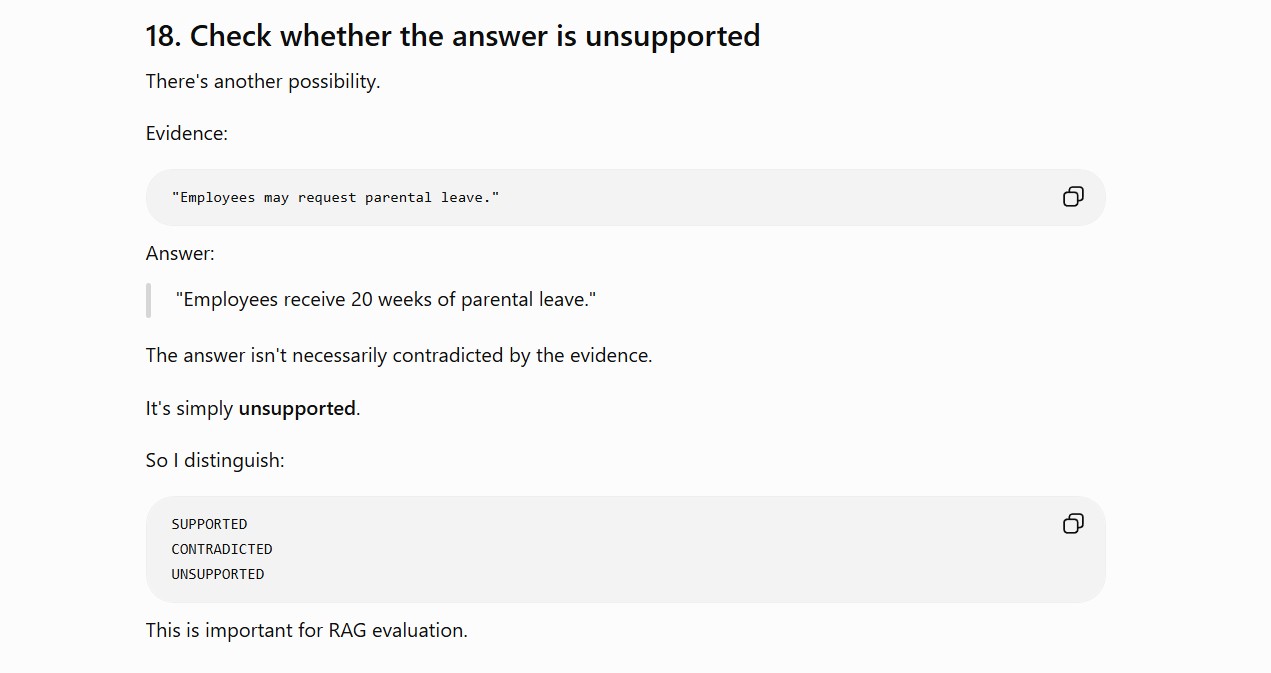
Task: Click the quoted answer about 20 weeks
Action: coord(386,299)
